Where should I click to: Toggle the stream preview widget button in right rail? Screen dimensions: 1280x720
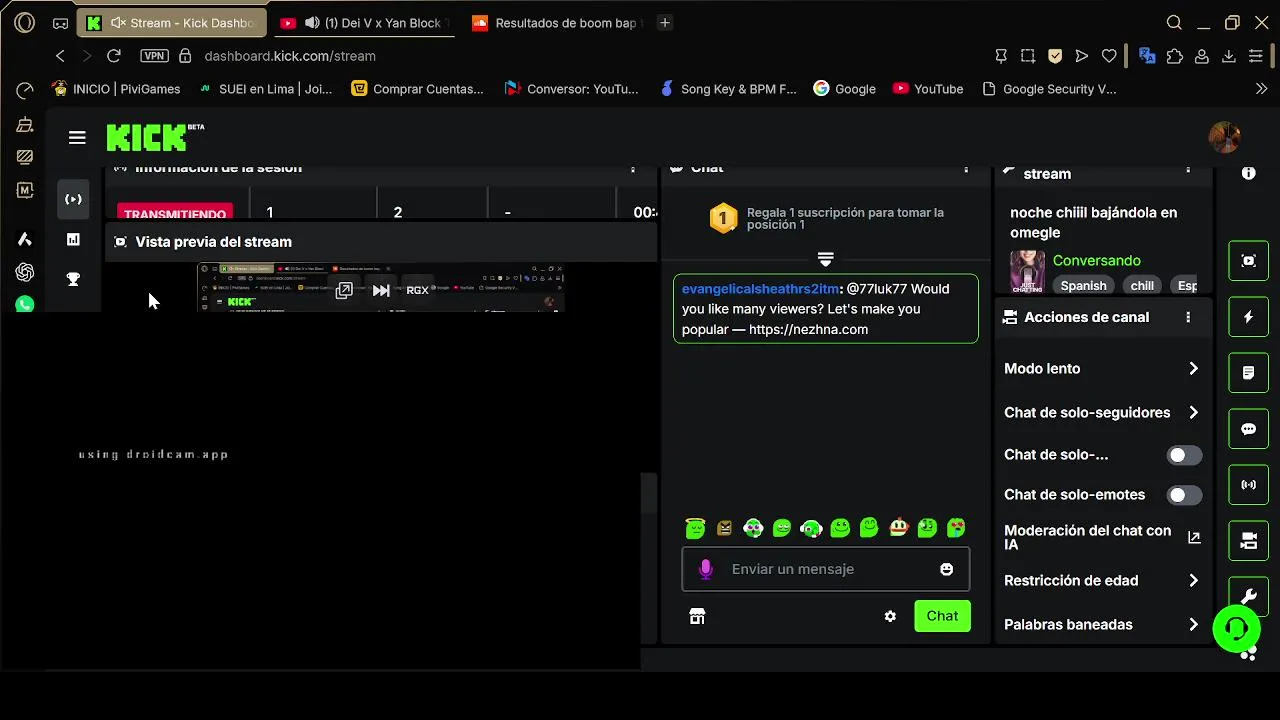point(1248,261)
